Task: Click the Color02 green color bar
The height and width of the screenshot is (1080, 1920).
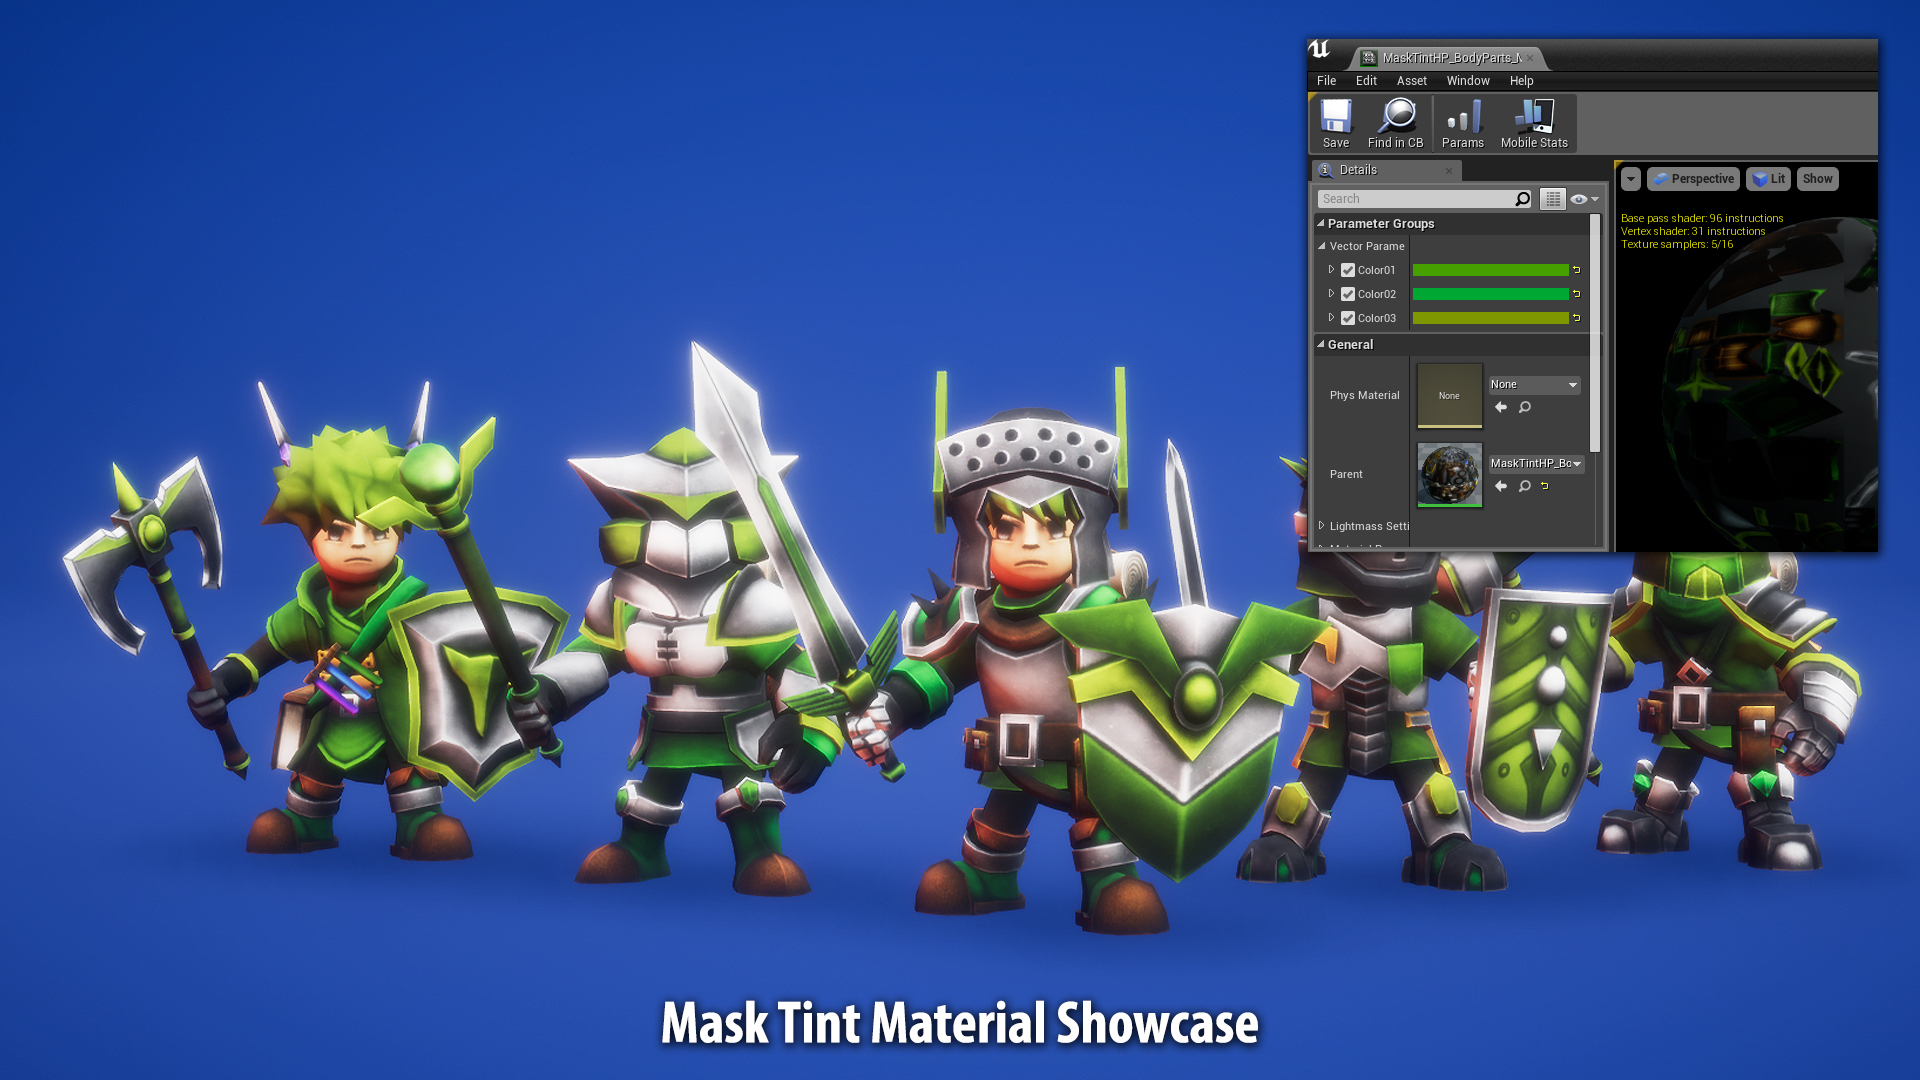Action: [x=1490, y=294]
